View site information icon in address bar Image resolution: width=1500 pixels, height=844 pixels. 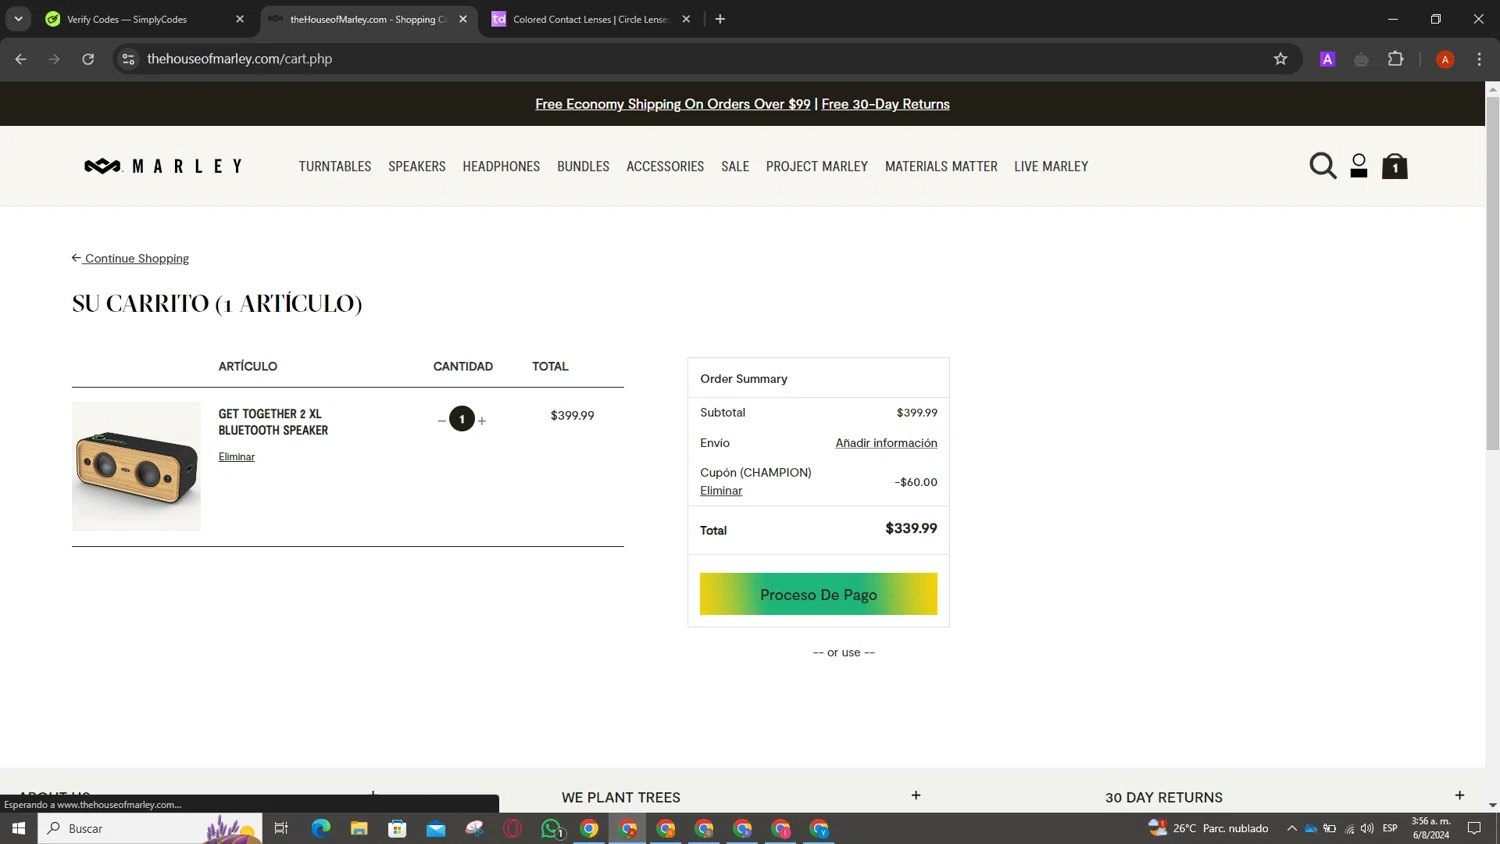(x=128, y=59)
